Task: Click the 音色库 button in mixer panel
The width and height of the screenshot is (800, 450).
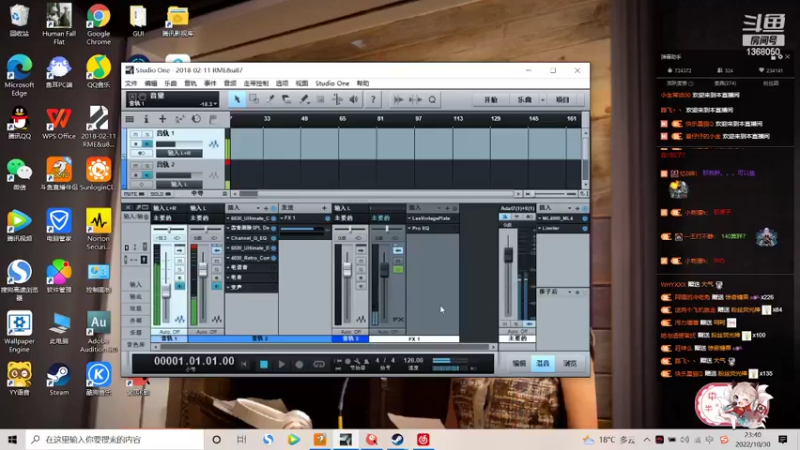Action: pyautogui.click(x=136, y=344)
